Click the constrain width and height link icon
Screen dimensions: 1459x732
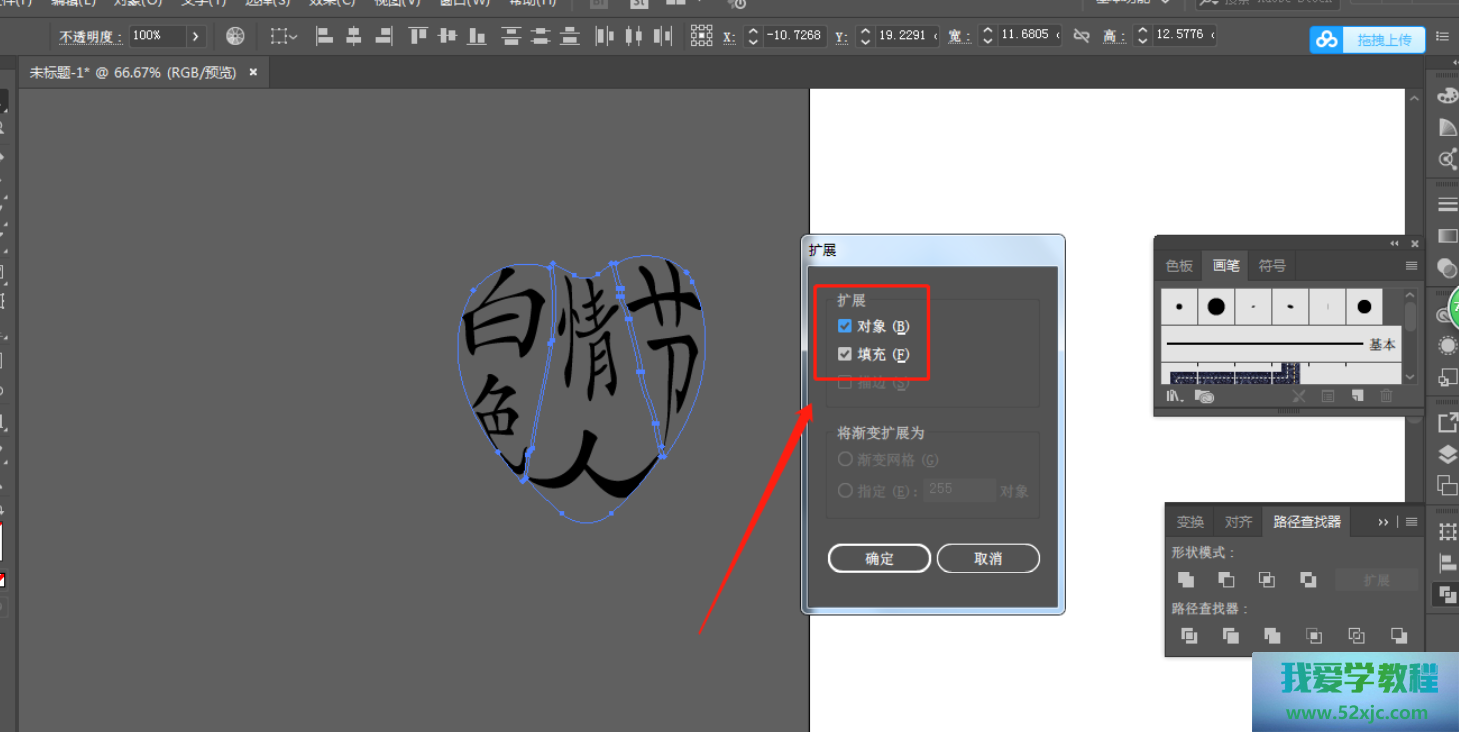(1081, 36)
